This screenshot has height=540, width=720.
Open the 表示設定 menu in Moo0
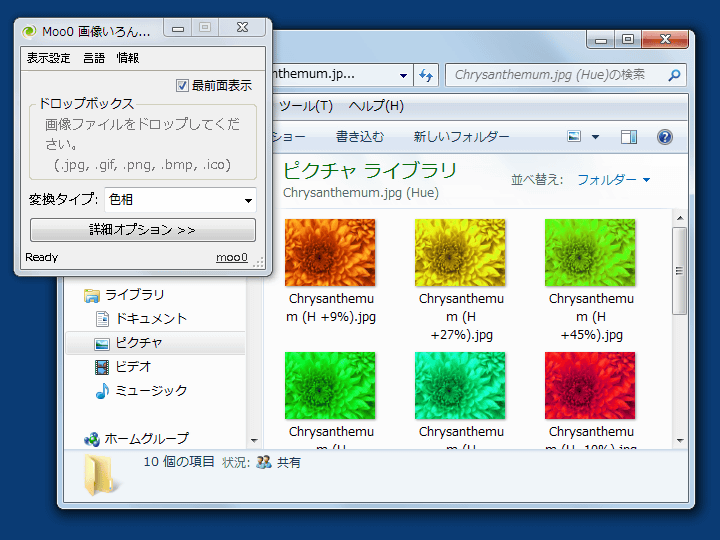pyautogui.click(x=48, y=58)
